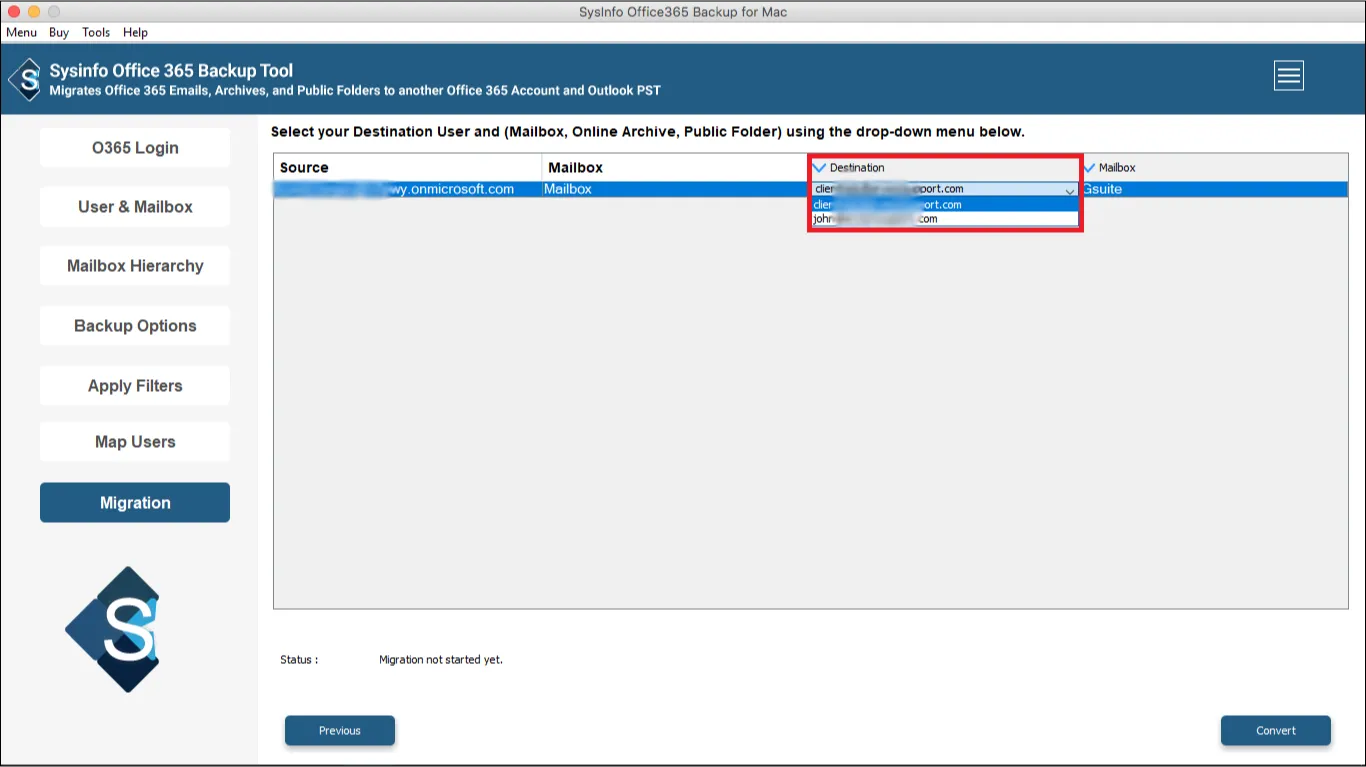Expand the Destination user combo box arrow
Viewport: 1366px width, 767px height.
point(1069,190)
